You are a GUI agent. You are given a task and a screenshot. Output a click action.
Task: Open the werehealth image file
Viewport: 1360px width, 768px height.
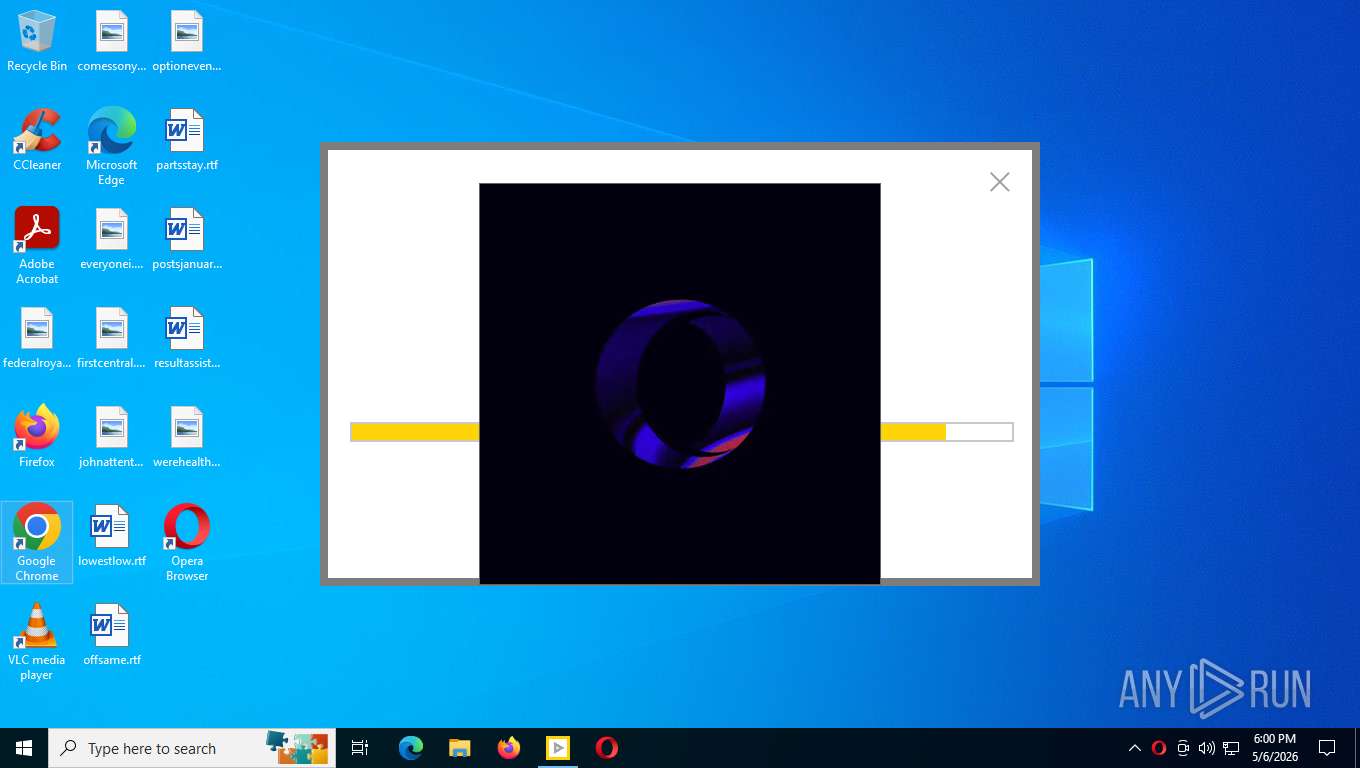[187, 437]
